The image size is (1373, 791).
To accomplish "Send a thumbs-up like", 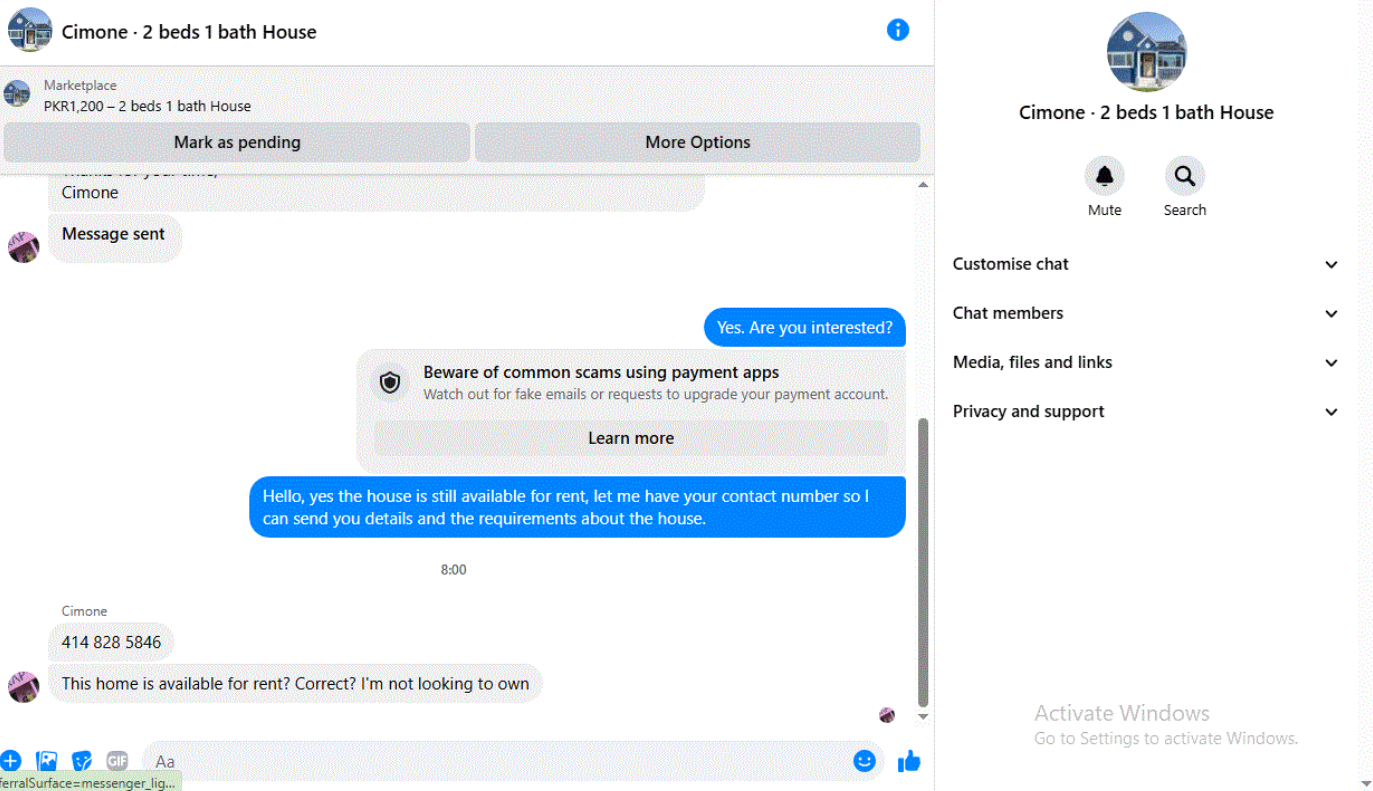I will tap(908, 761).
